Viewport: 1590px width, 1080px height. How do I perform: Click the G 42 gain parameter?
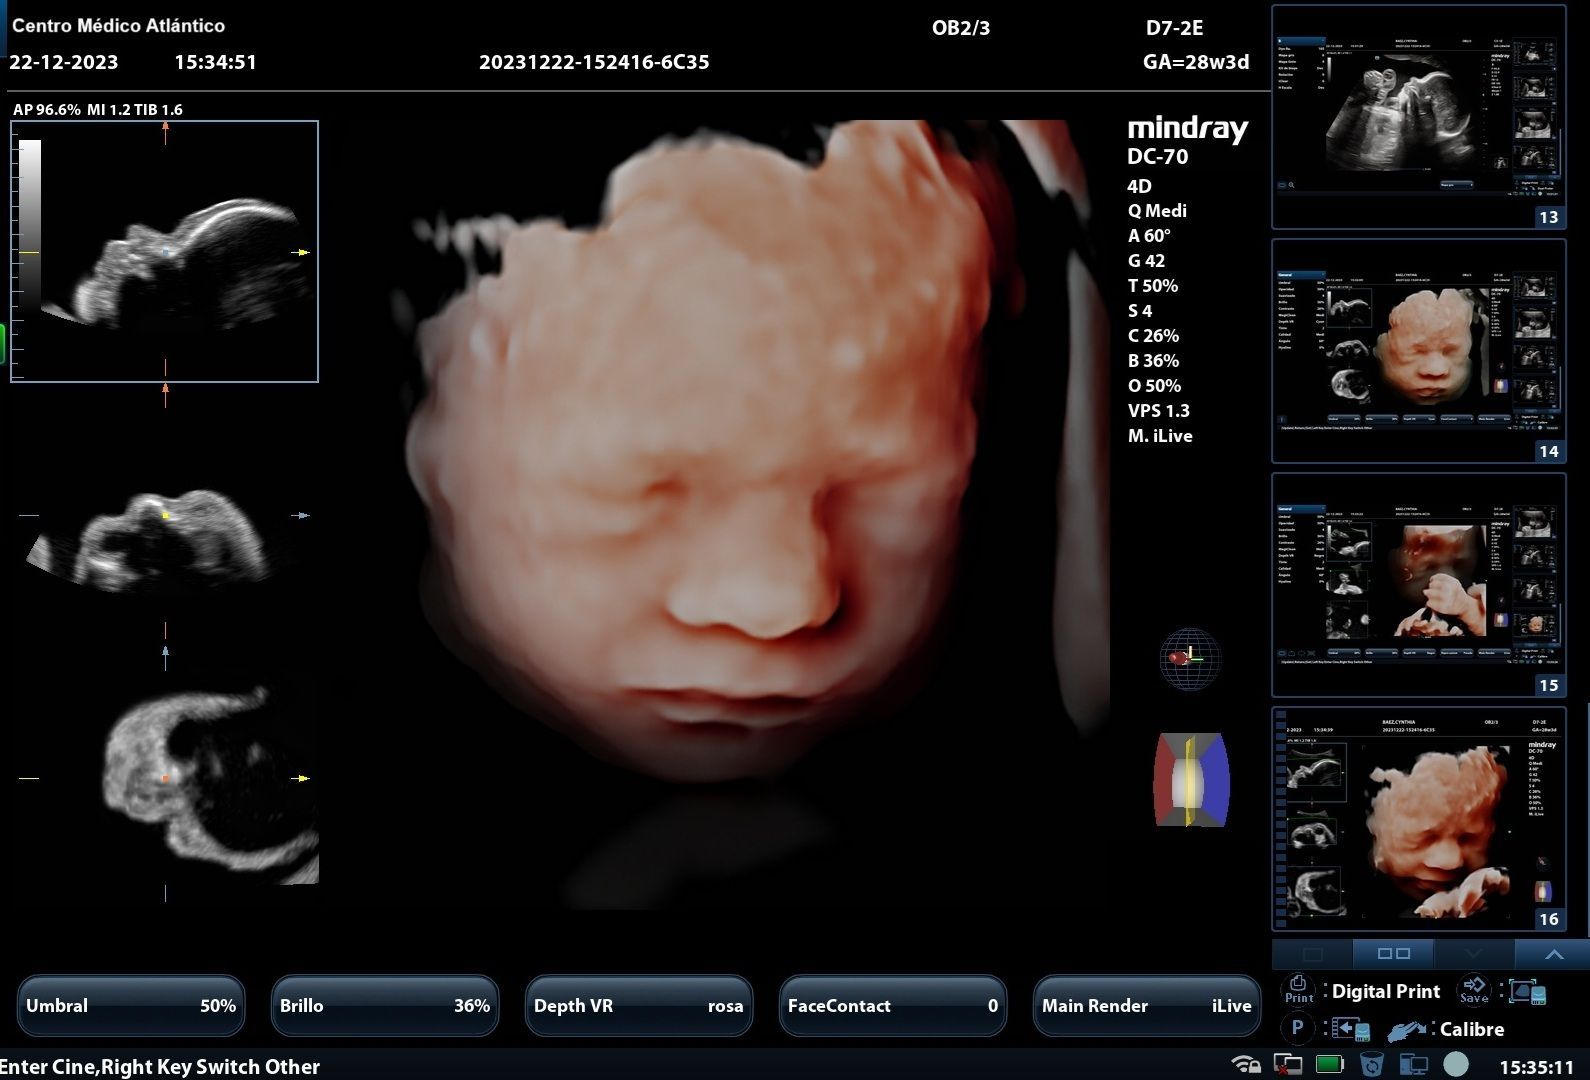[x=1146, y=261]
